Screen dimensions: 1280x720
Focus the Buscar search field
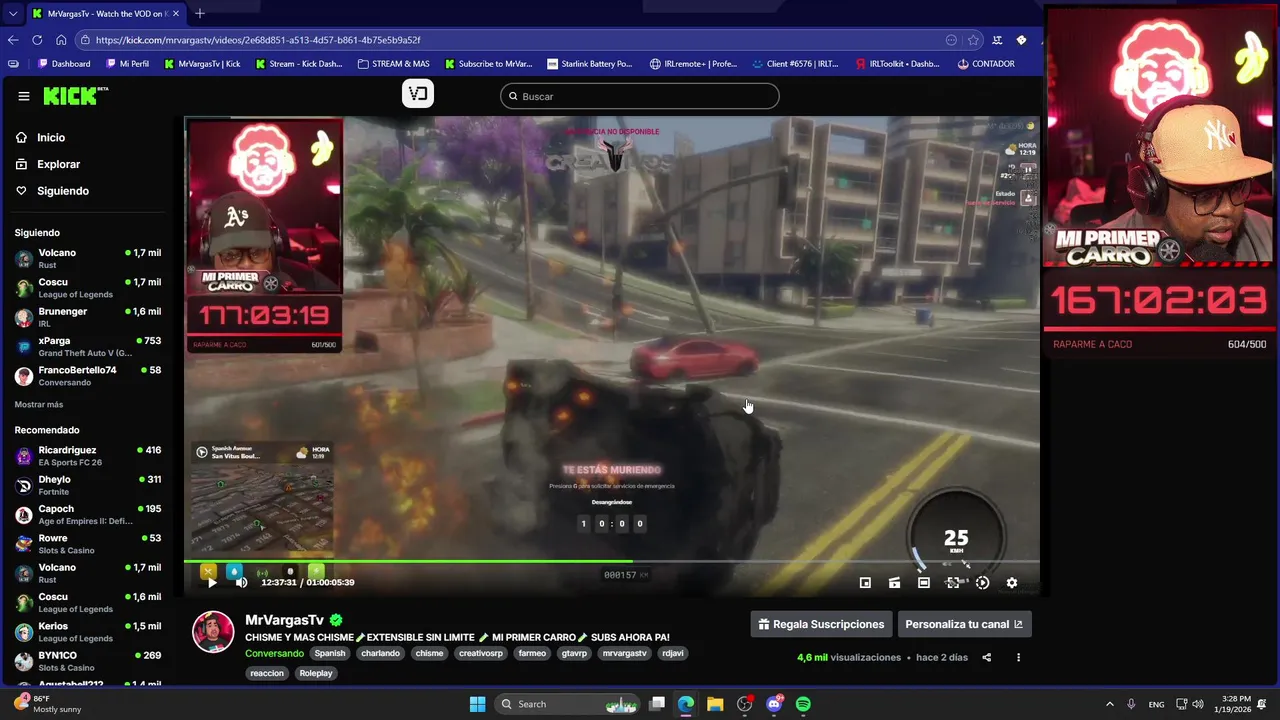(x=640, y=96)
